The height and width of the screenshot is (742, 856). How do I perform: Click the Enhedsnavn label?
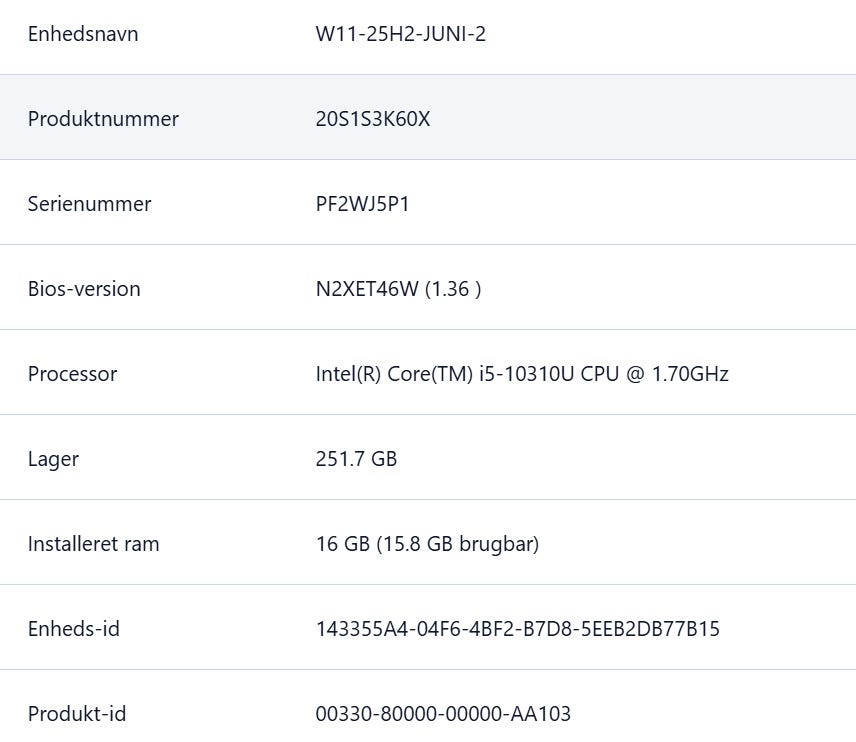83,34
